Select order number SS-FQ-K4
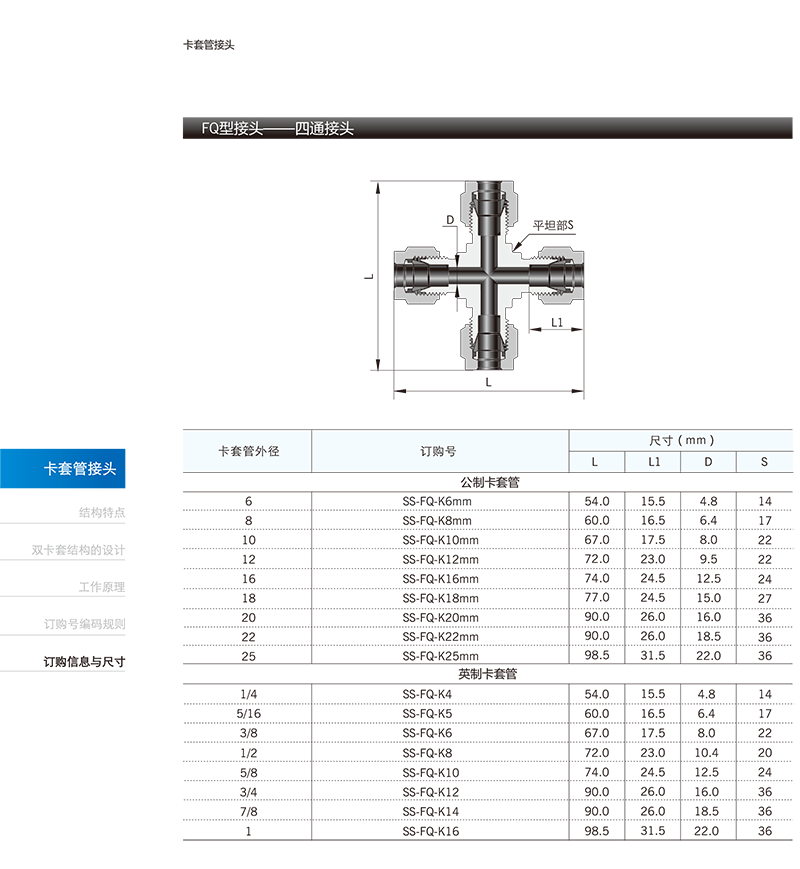Screen dimensions: 800x869 pyautogui.click(x=427, y=694)
